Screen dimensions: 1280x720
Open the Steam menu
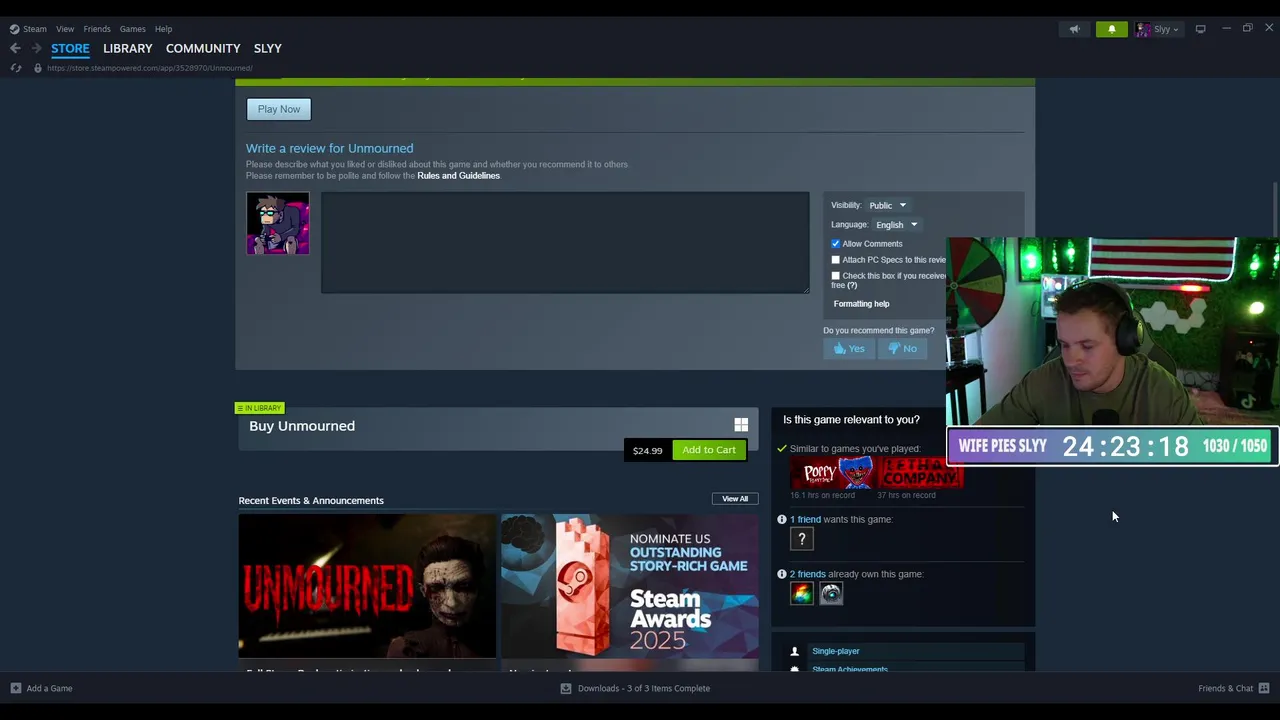pyautogui.click(x=34, y=29)
